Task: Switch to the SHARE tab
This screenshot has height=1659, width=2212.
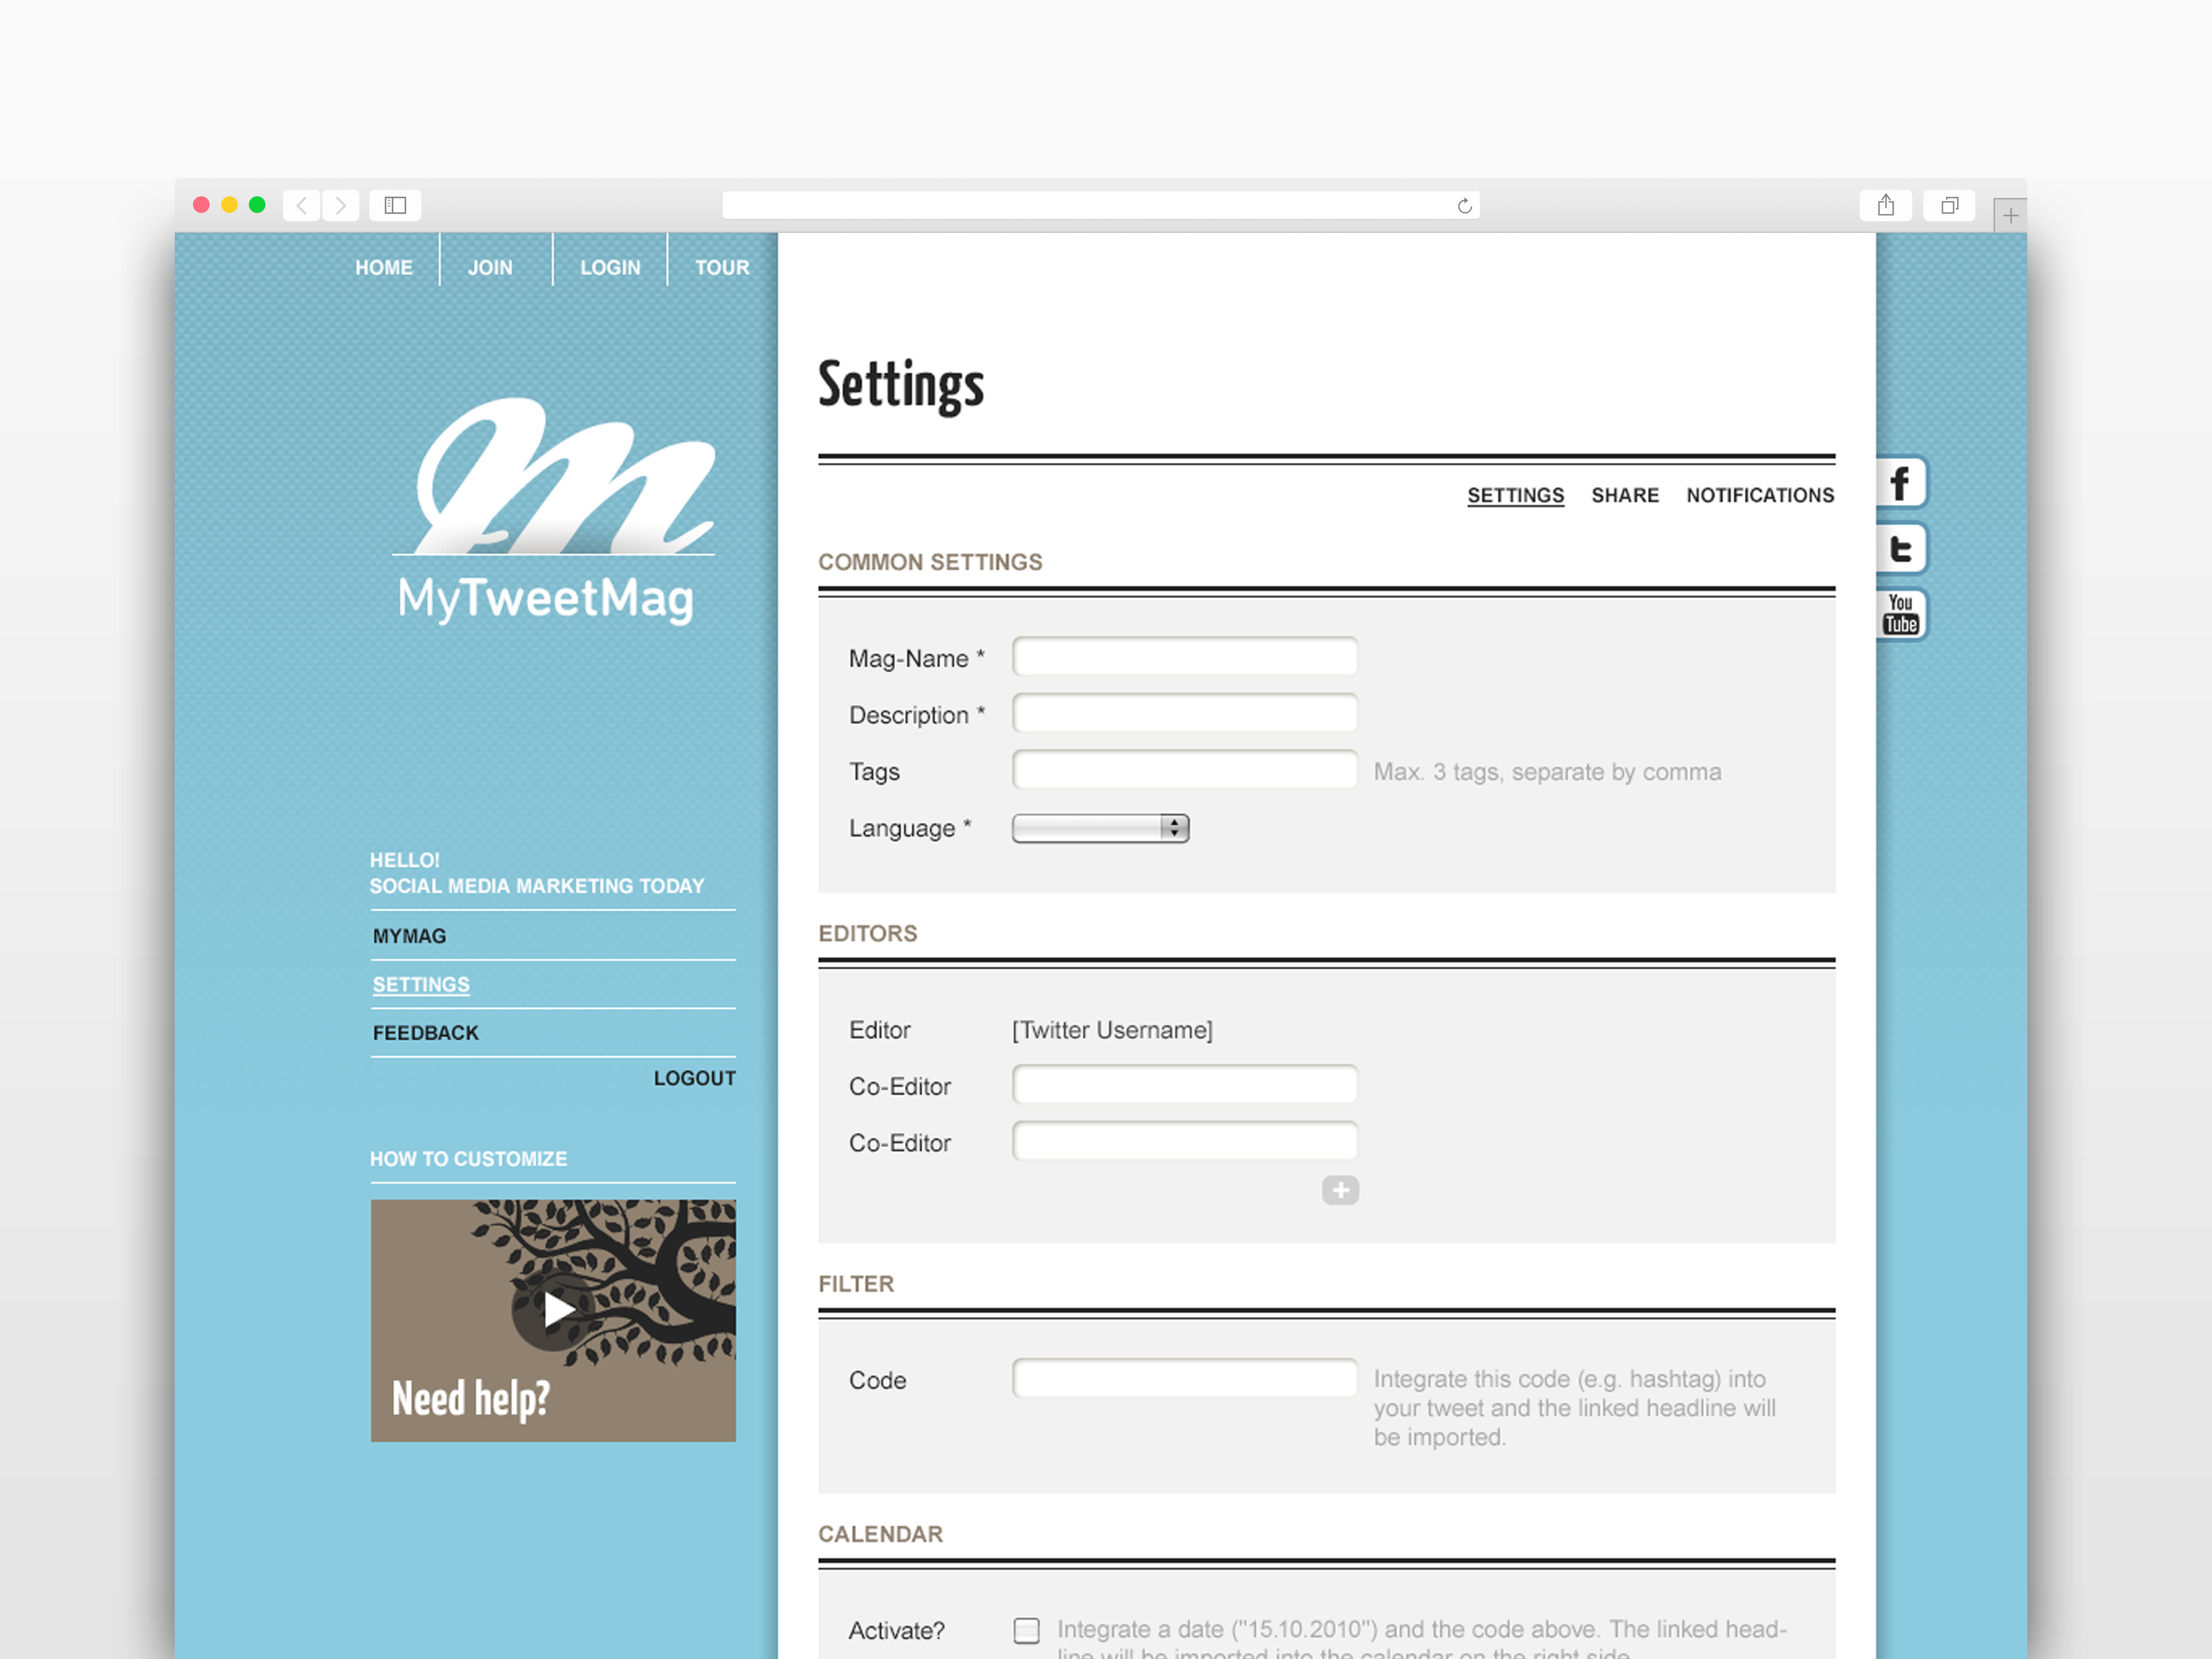Action: coord(1625,495)
